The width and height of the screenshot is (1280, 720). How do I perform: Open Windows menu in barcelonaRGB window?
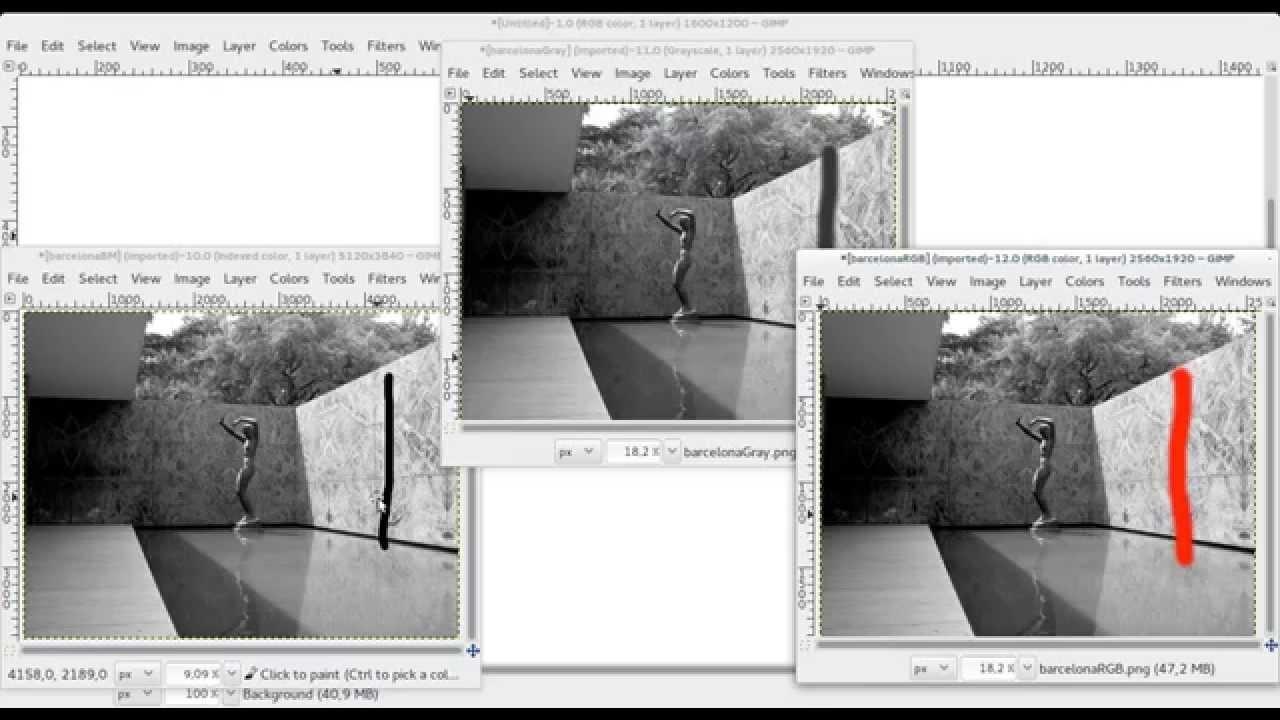click(x=1243, y=282)
